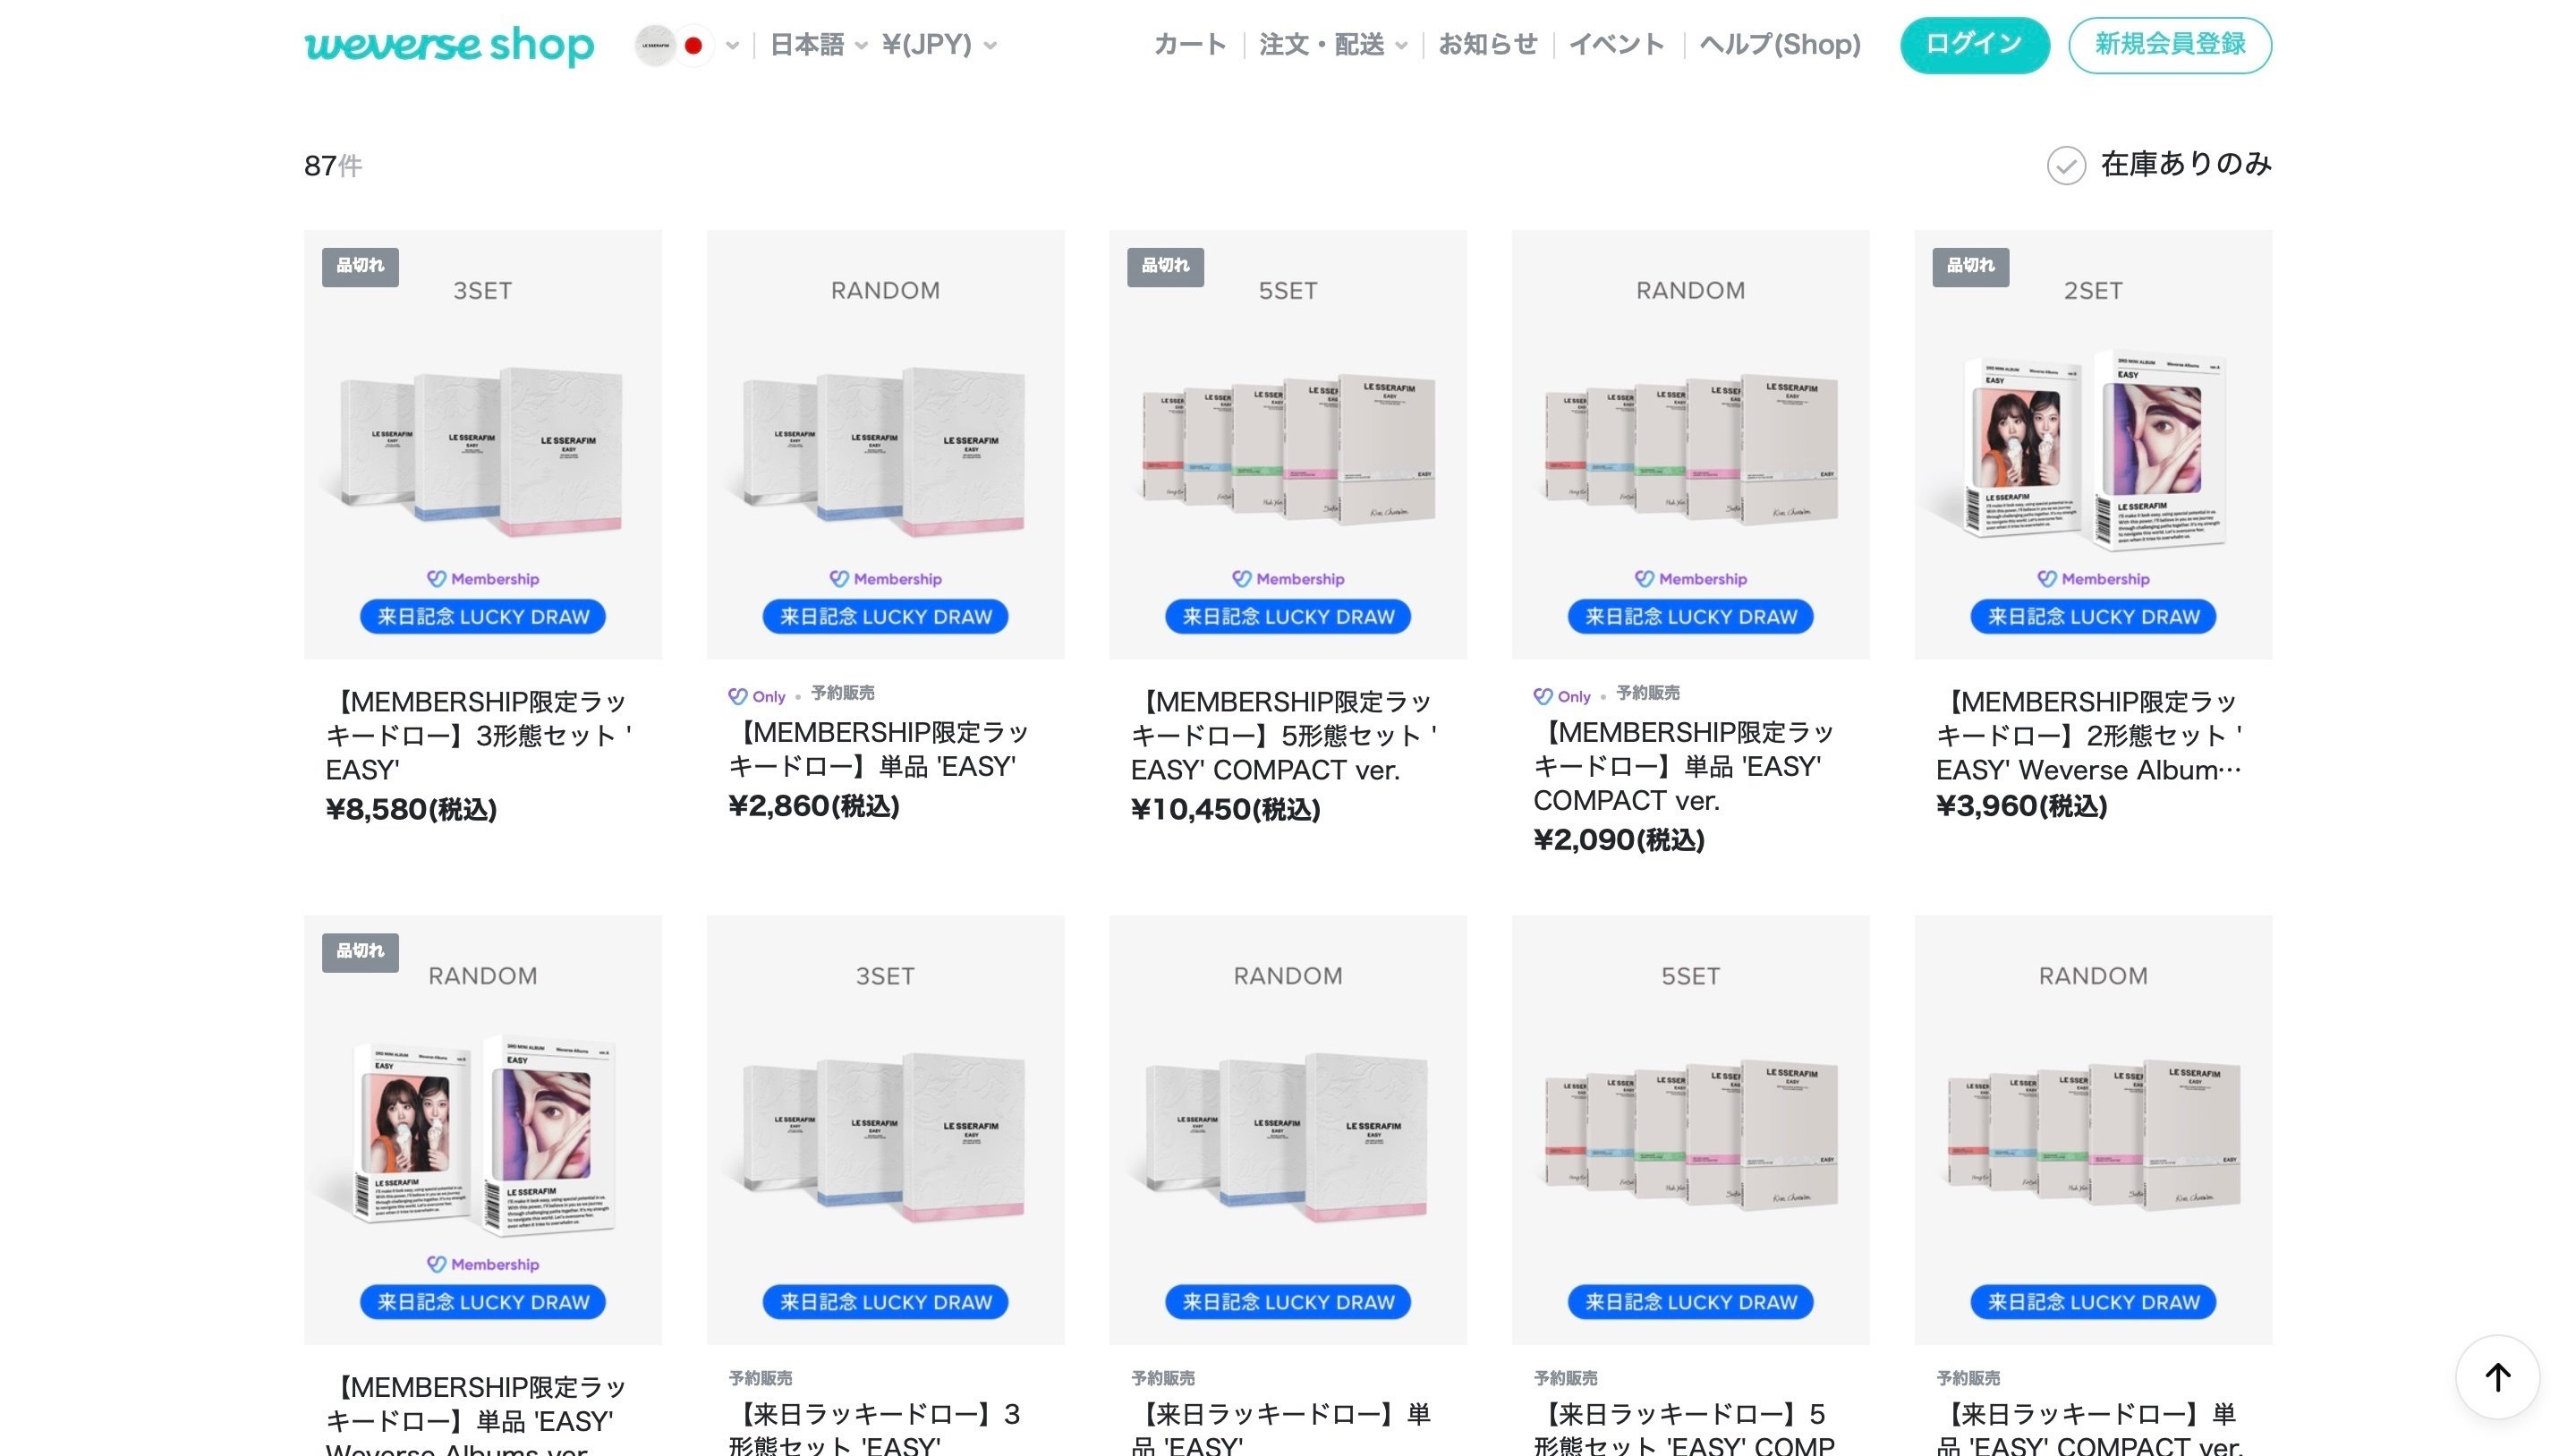Click the 【来日ラッキードロー】単品 'EASY' title
The height and width of the screenshot is (1456, 2576).
point(1281,1430)
